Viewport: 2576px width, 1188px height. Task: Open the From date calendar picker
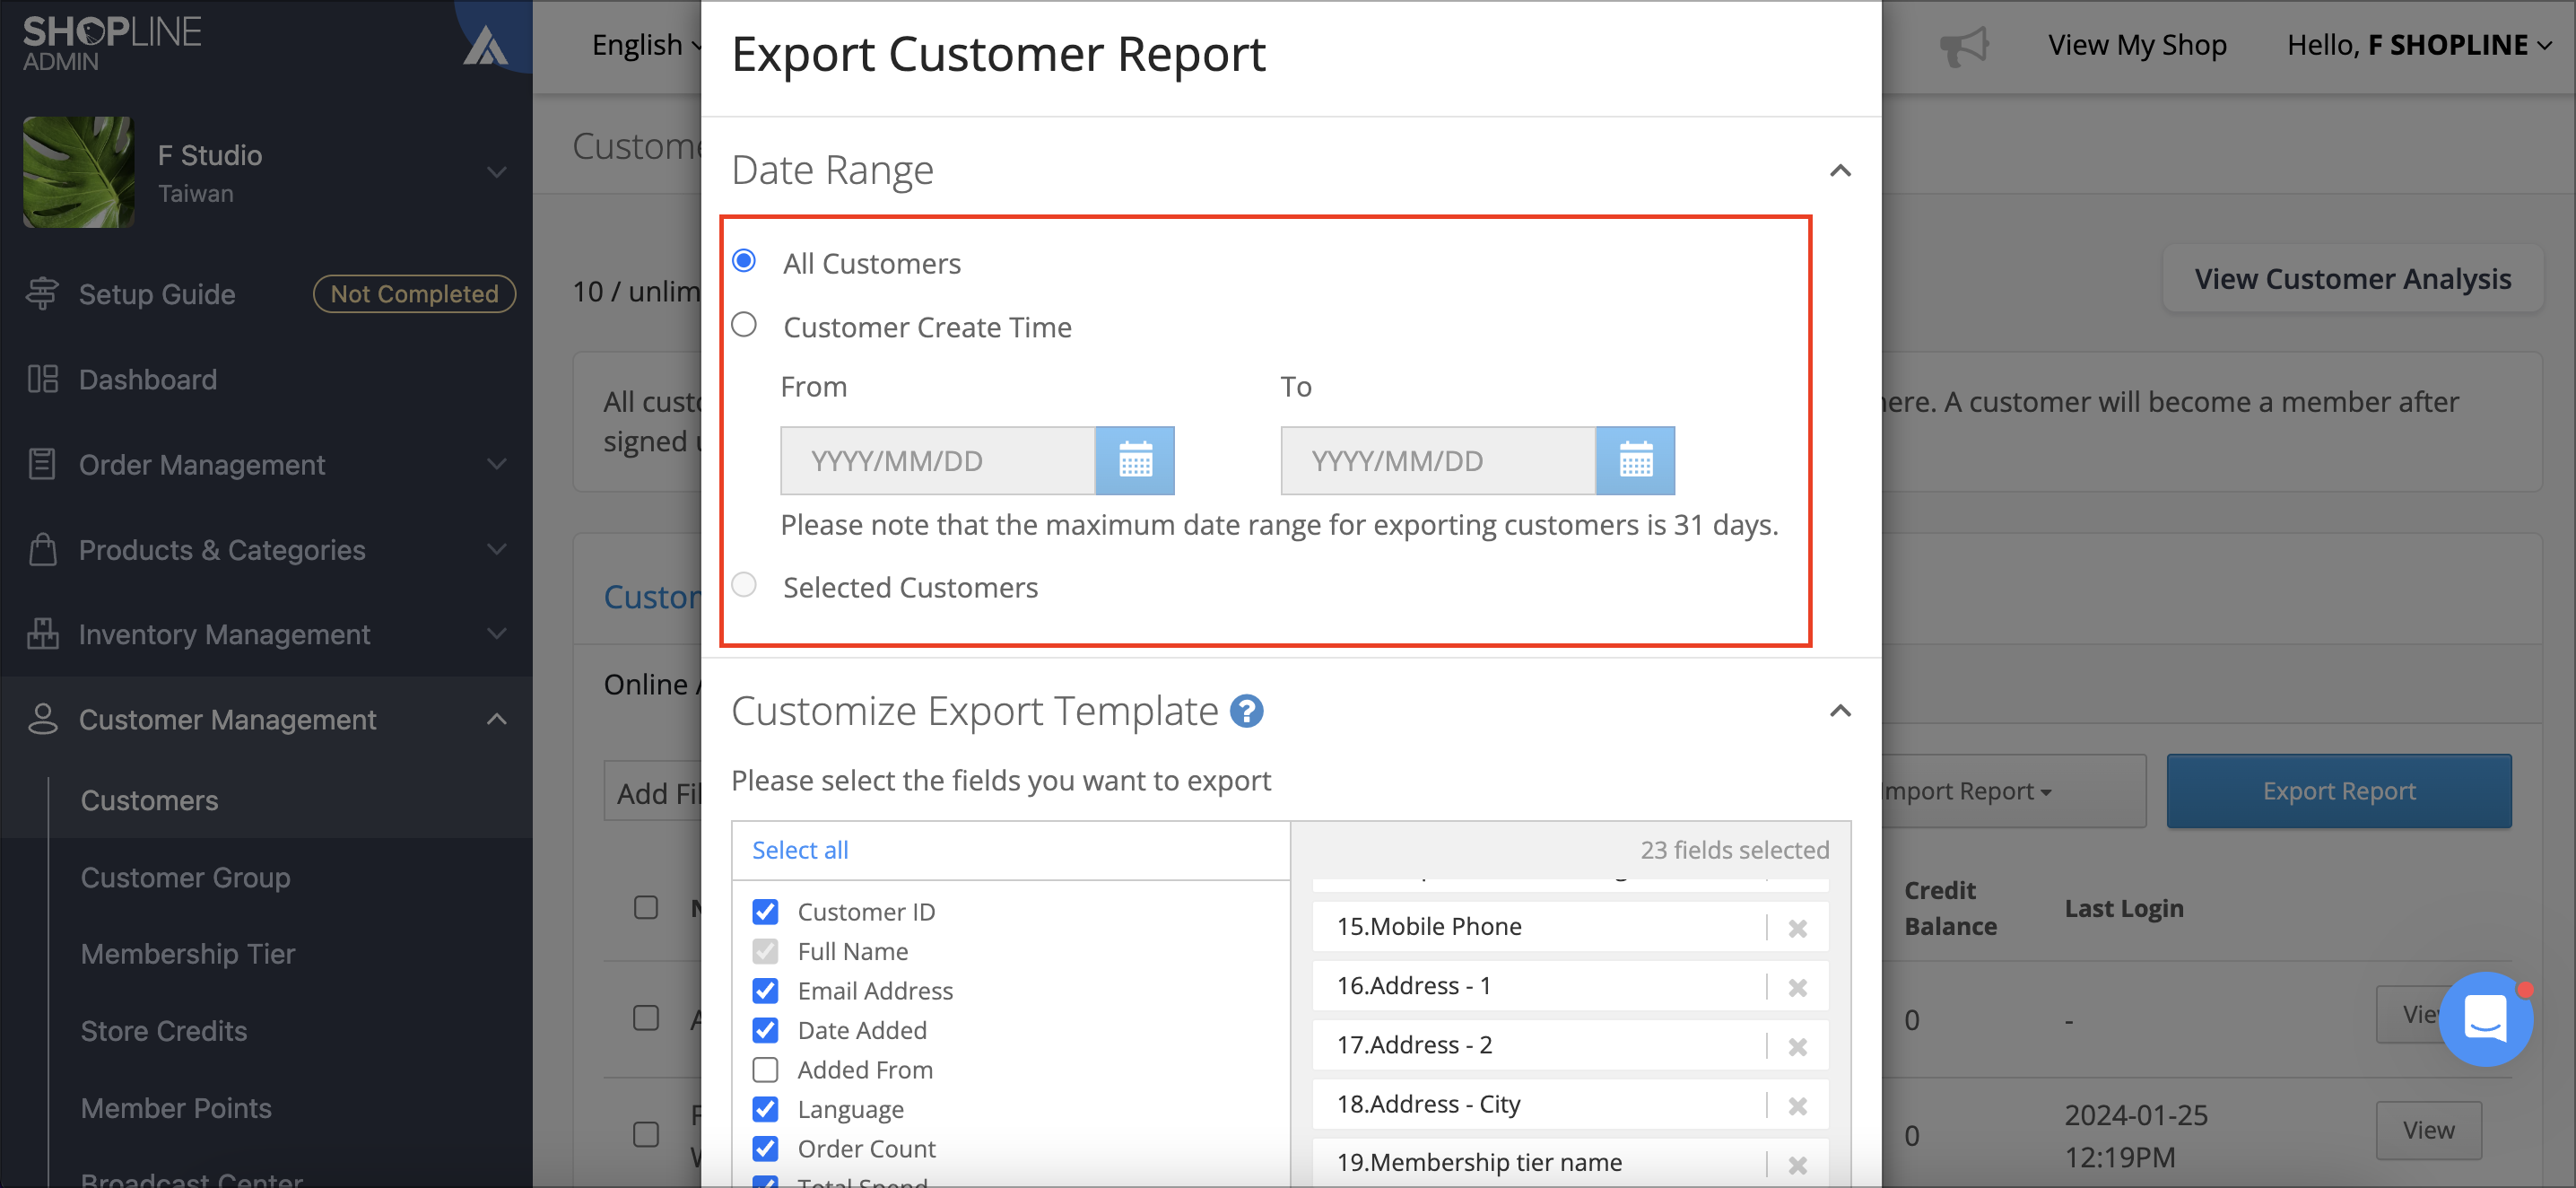(x=1135, y=461)
